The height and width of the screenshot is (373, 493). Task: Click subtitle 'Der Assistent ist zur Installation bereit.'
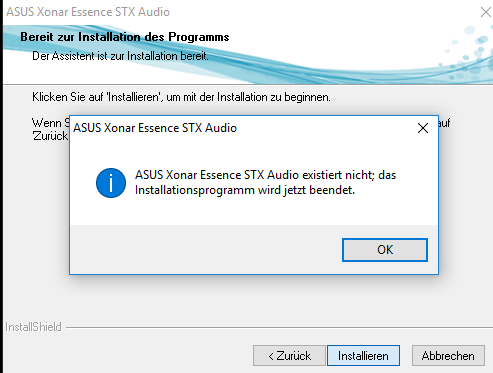(120, 56)
